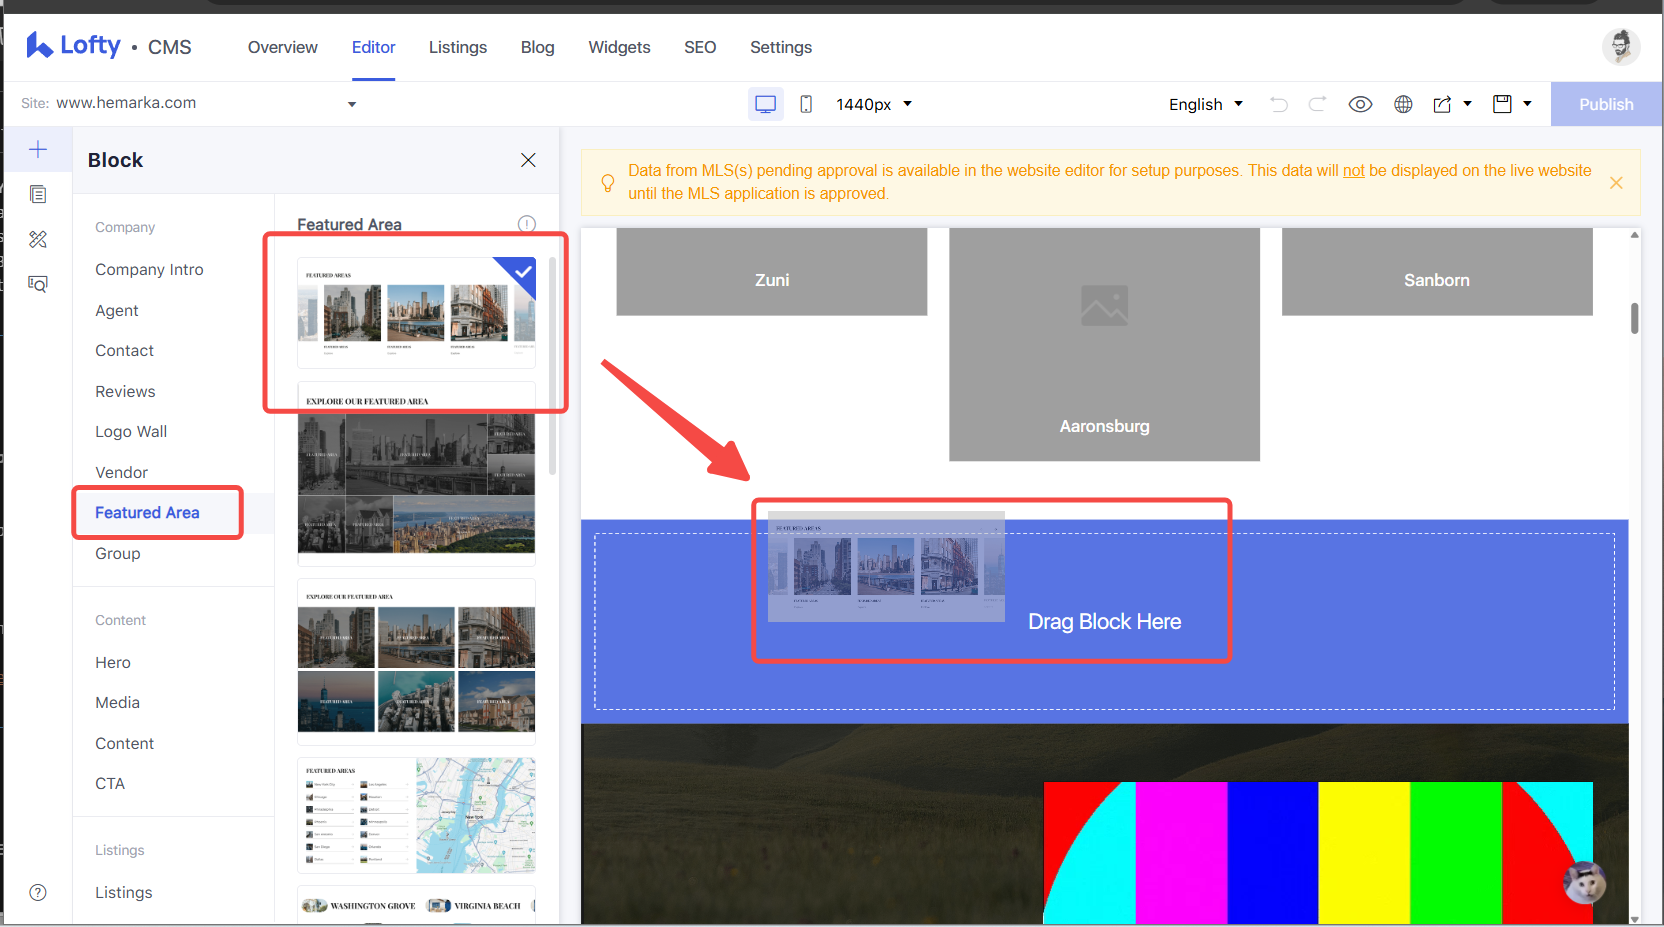Select Company Intro block category
This screenshot has width=1664, height=927.
pyautogui.click(x=149, y=270)
